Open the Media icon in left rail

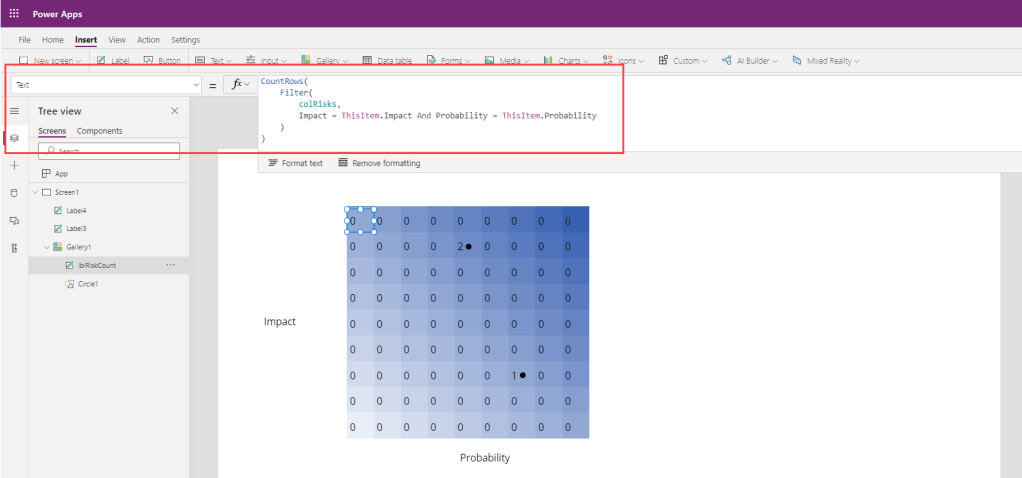pos(14,220)
